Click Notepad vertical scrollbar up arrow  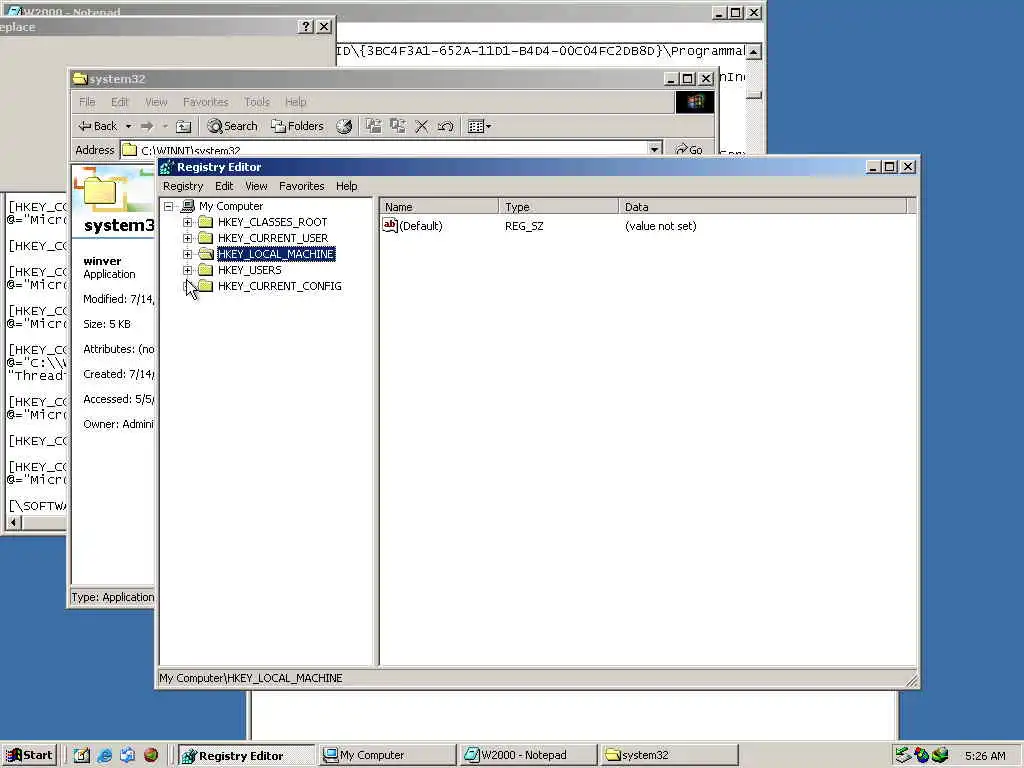coord(754,52)
